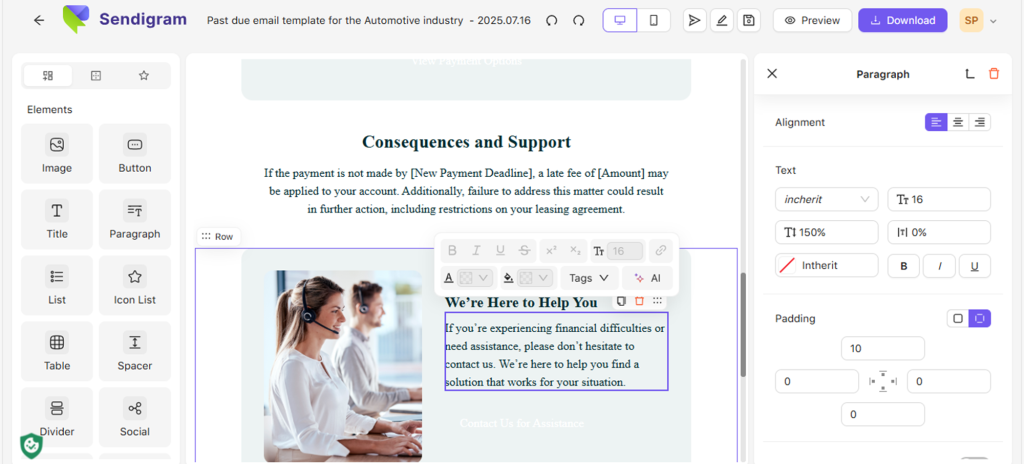
Task: Send test email with paper plane icon
Action: pos(694,20)
